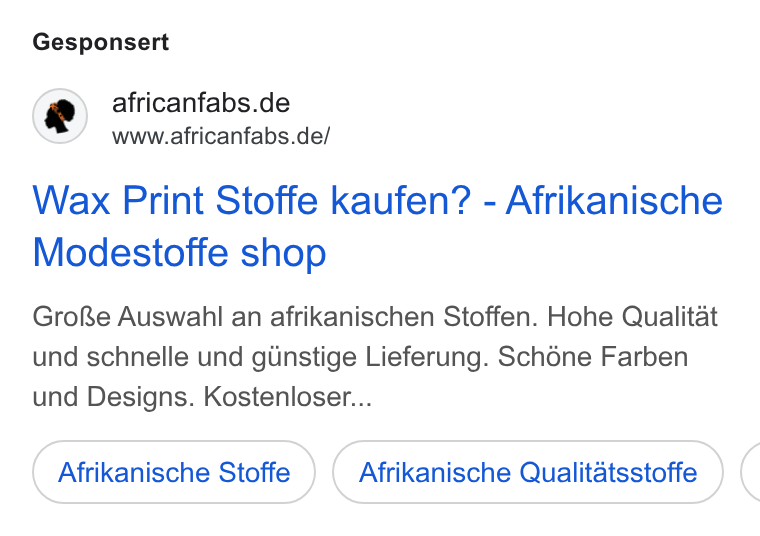The width and height of the screenshot is (760, 536).
Task: Click the word 'kaufen?' in the headline
Action: click(x=400, y=201)
